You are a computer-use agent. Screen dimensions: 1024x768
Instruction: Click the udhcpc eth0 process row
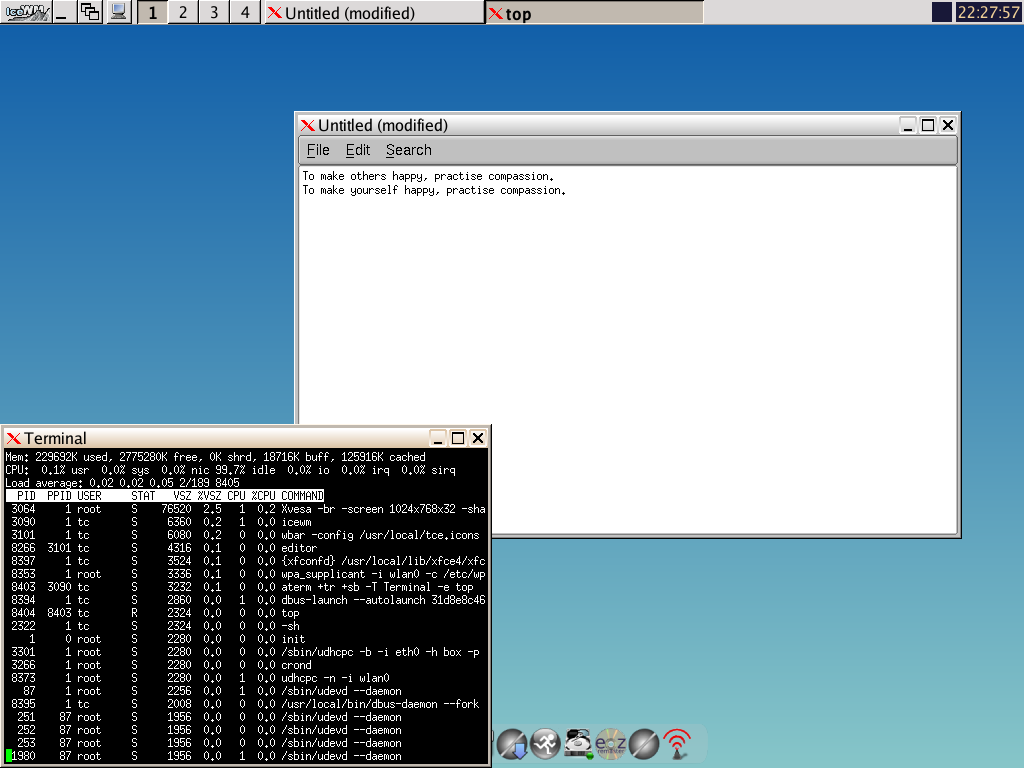(x=246, y=652)
